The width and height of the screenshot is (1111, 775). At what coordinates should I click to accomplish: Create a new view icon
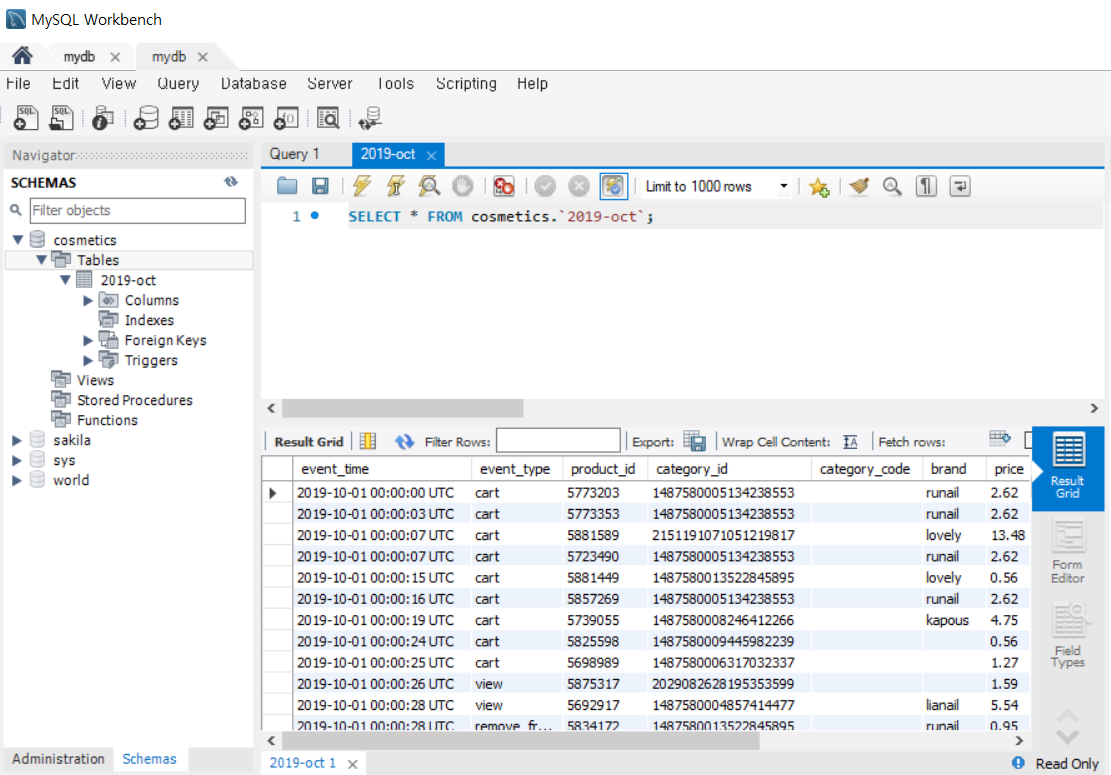click(215, 118)
